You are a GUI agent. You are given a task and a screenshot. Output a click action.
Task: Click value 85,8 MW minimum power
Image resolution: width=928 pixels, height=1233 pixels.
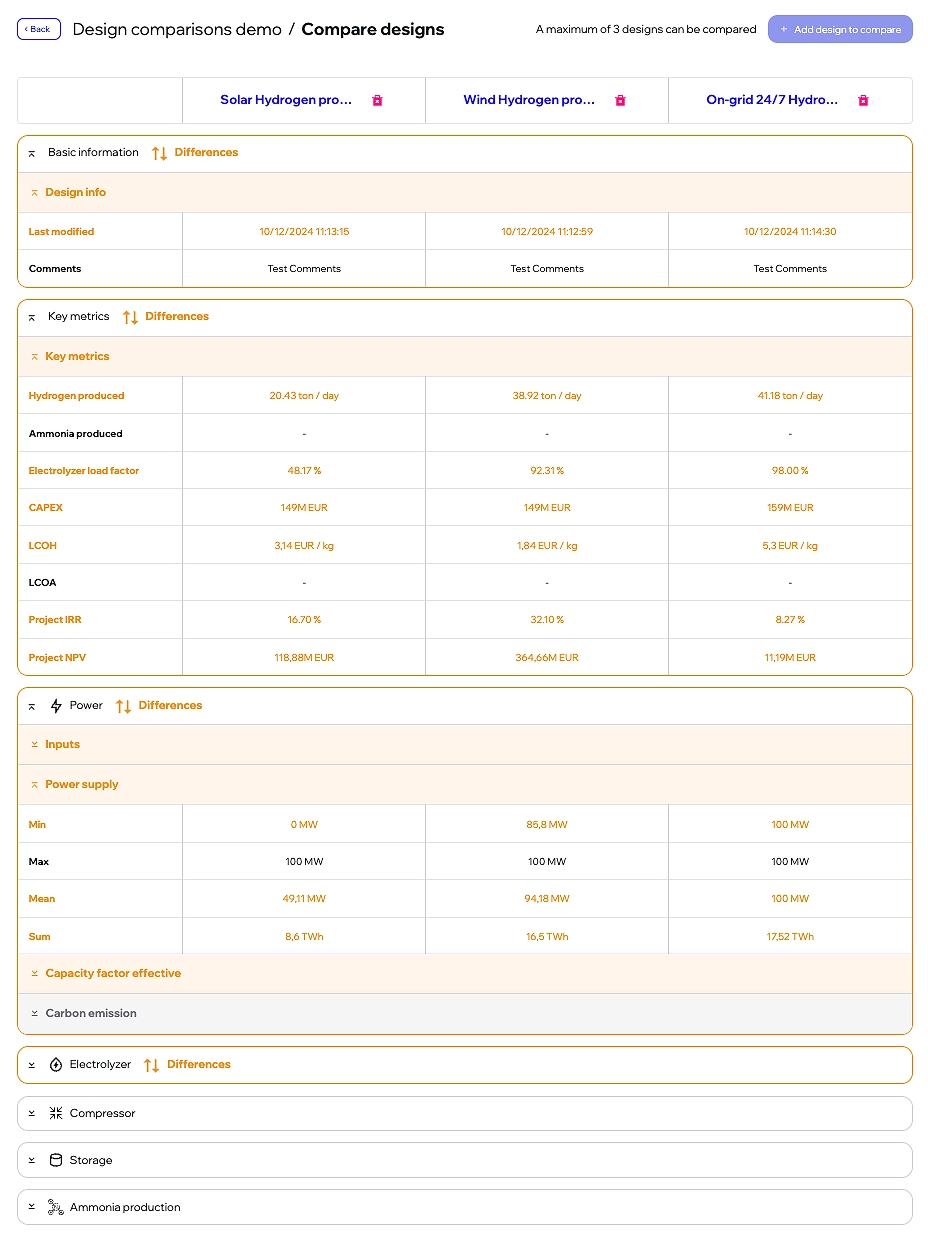click(x=547, y=825)
